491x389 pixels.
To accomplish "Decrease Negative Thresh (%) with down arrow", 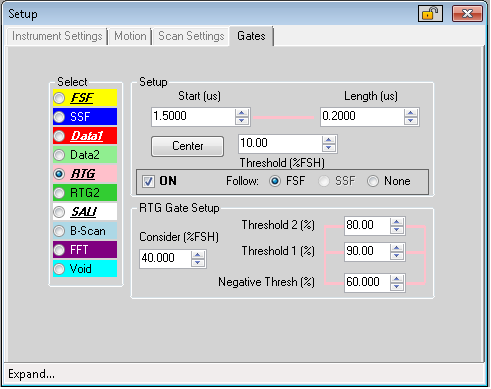I will tap(397, 287).
